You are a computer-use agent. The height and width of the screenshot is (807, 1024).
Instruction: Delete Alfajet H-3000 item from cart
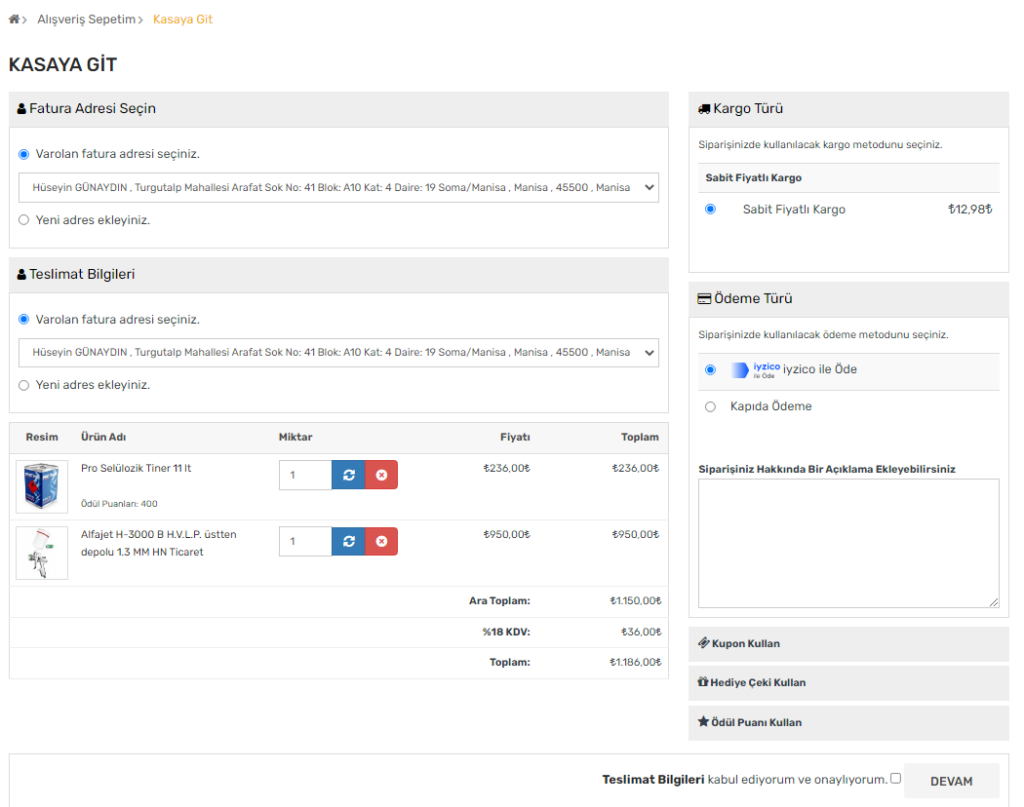[x=381, y=541]
